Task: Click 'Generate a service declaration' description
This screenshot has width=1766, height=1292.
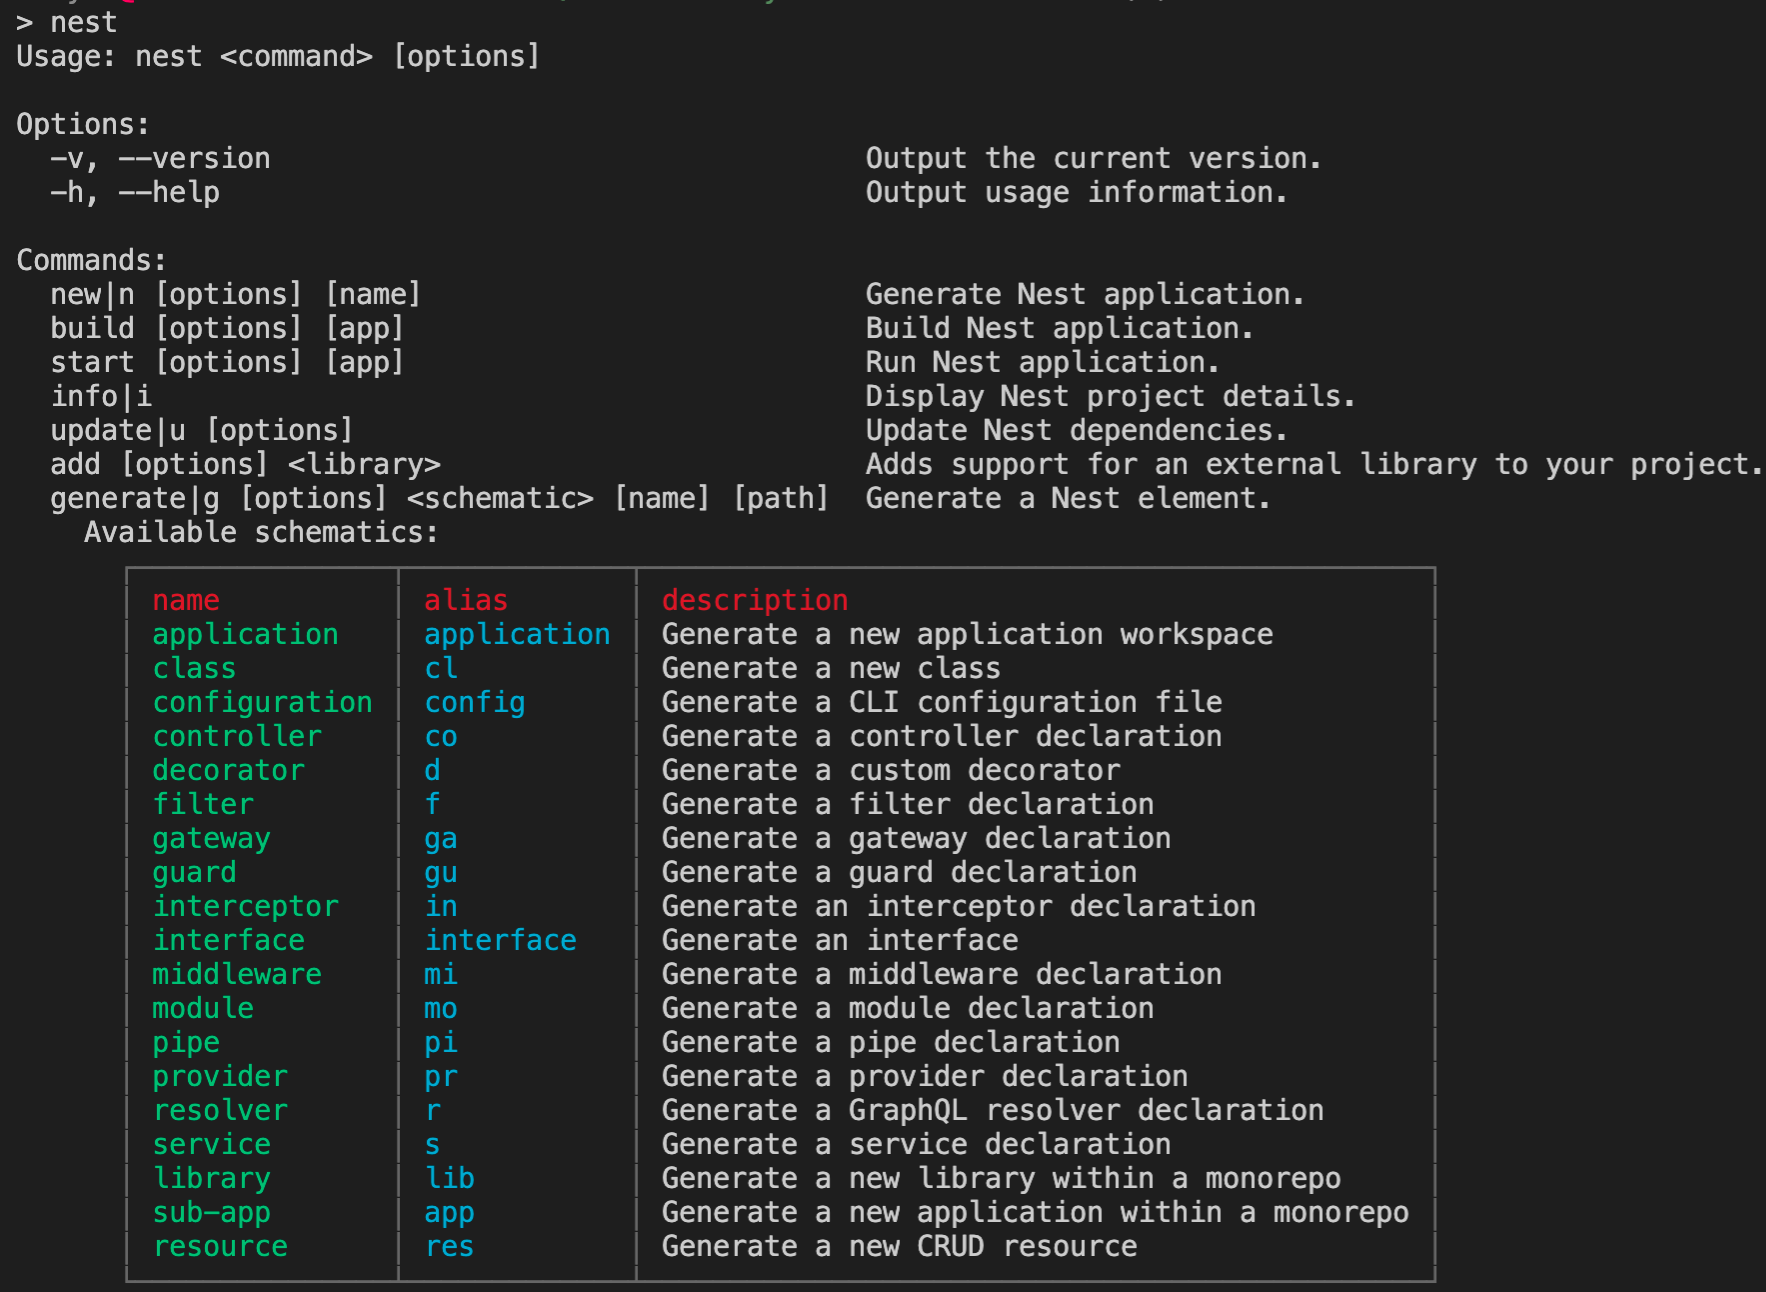Action: click(916, 1145)
